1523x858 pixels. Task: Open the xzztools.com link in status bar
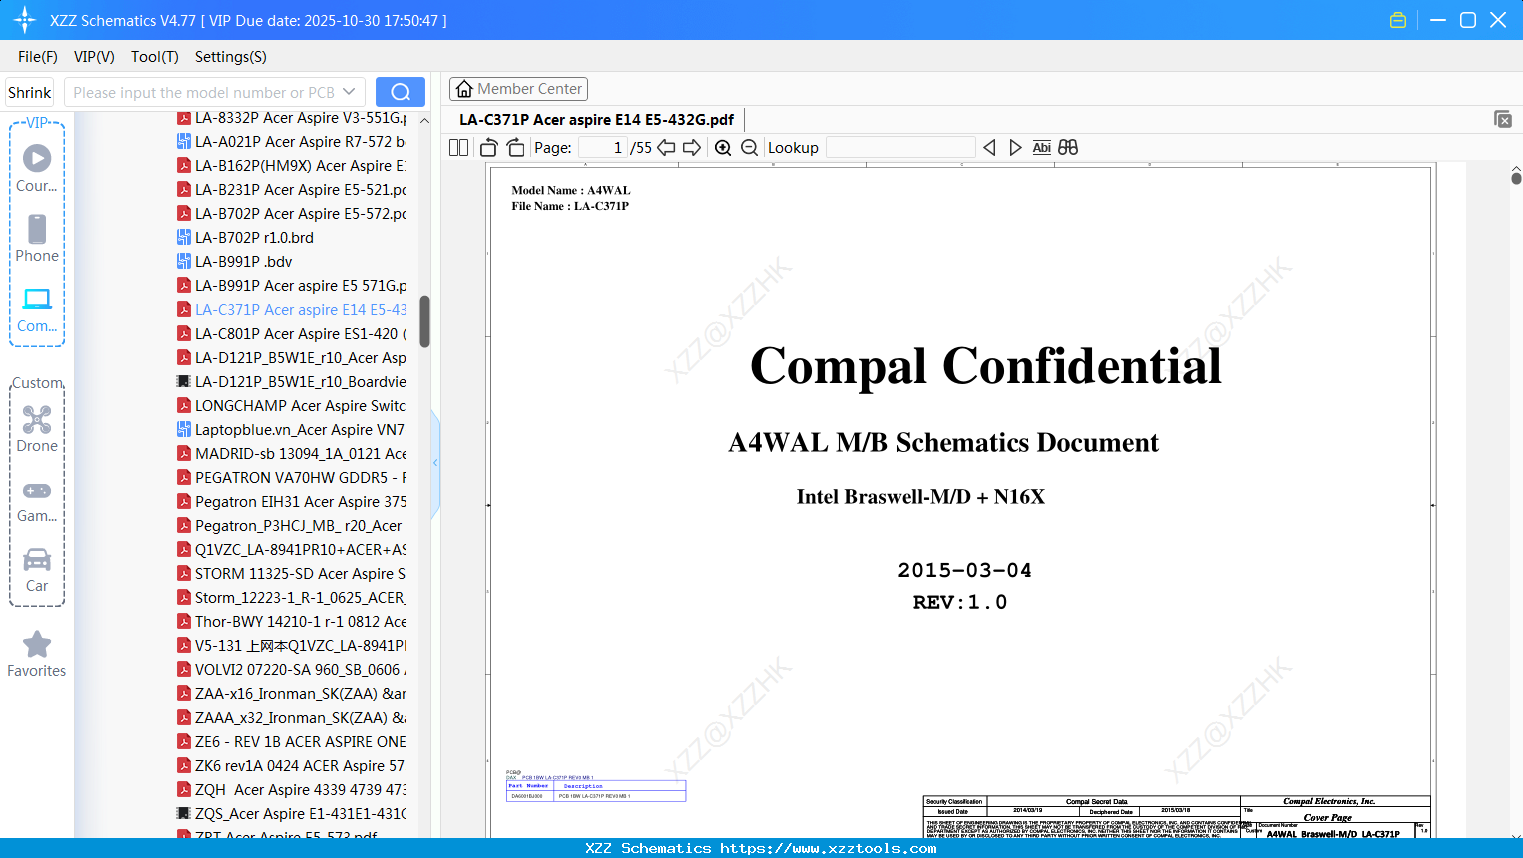click(828, 848)
